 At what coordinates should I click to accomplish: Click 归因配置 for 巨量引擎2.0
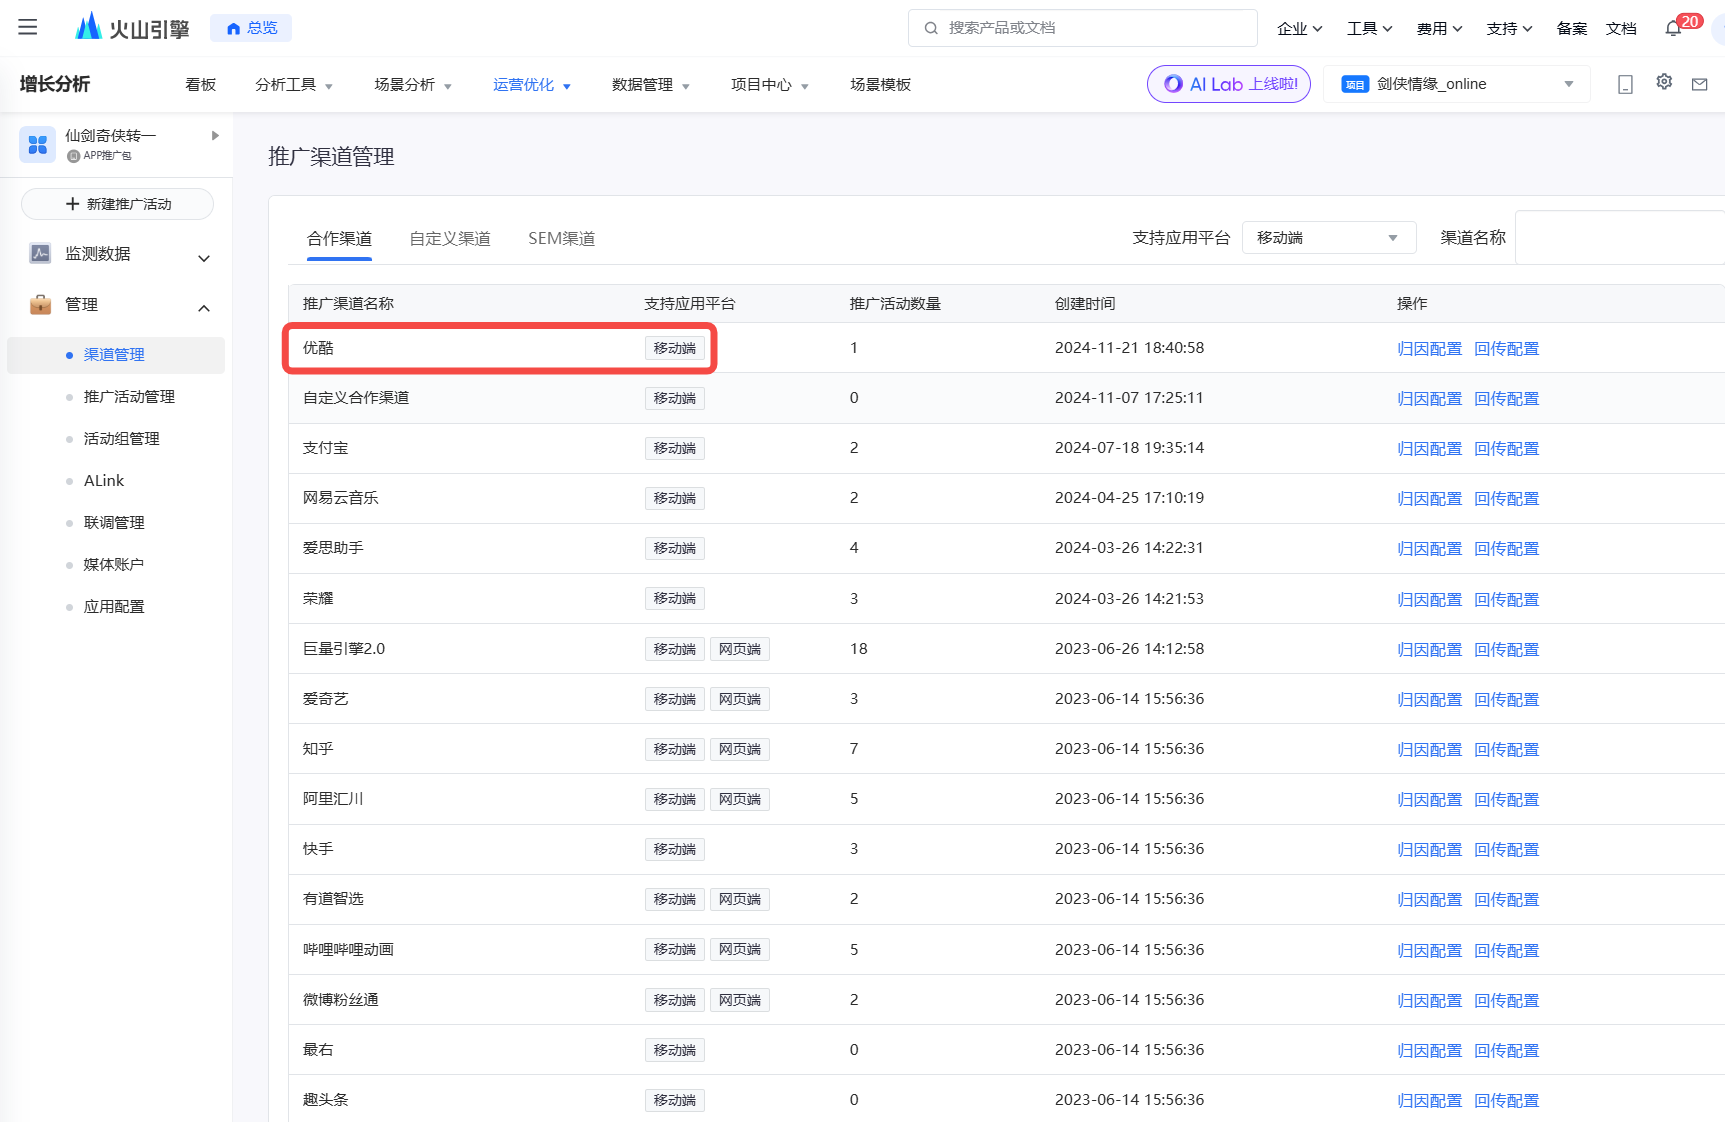point(1430,650)
